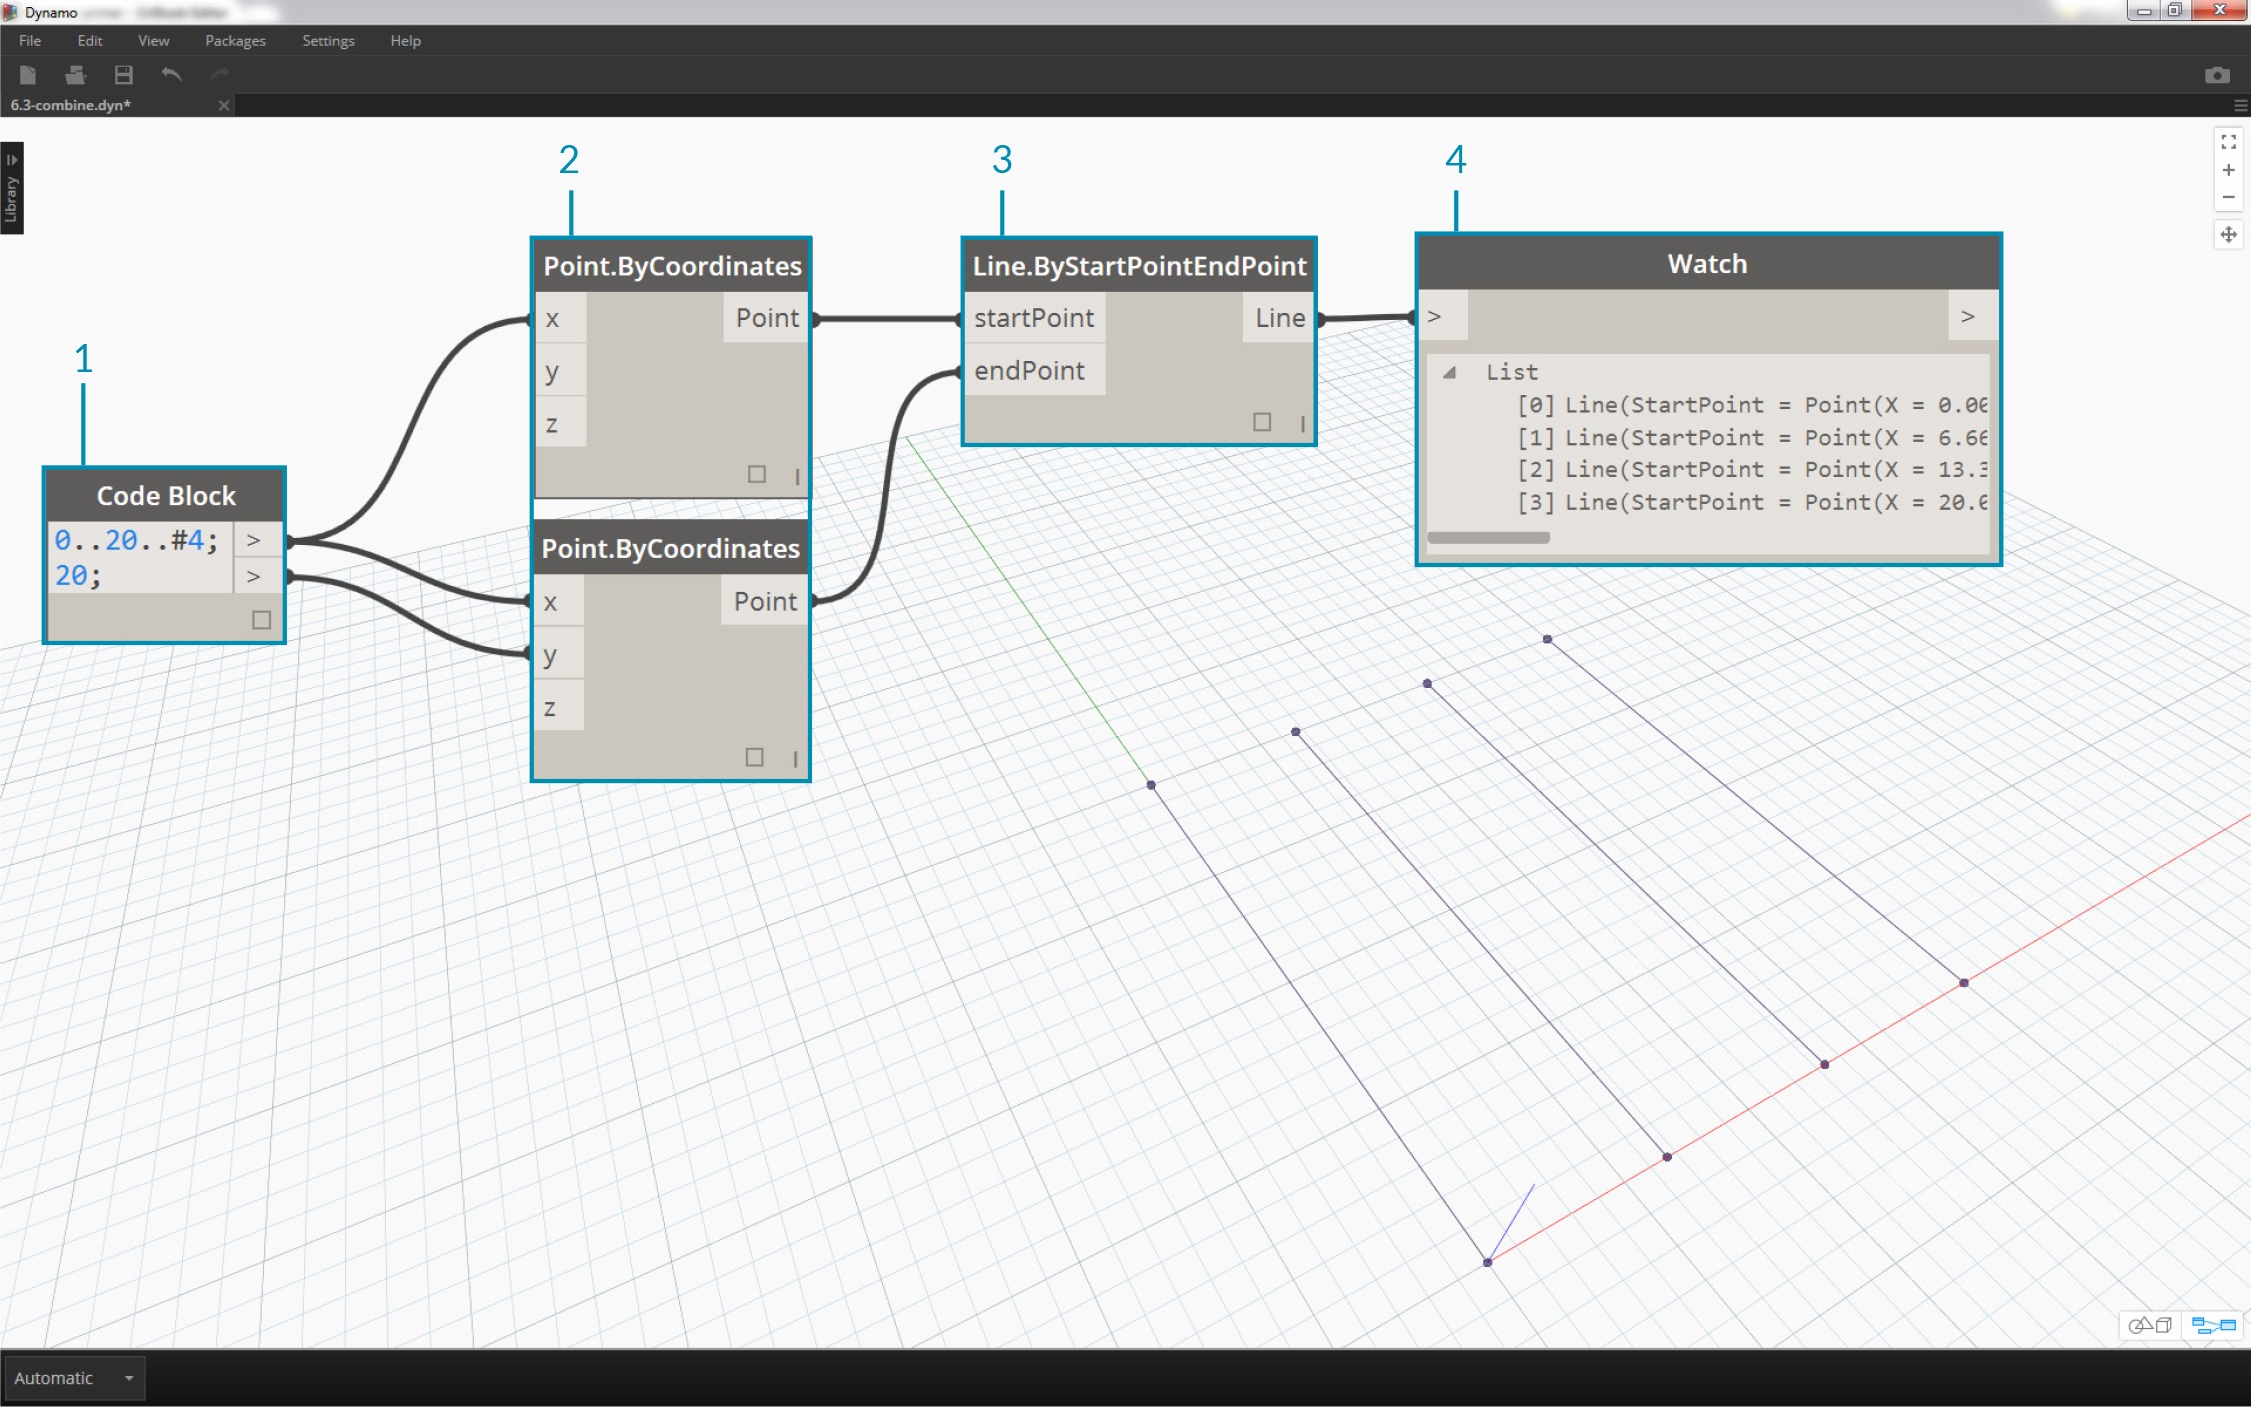Collapse the Watch node List tree
2251x1407 pixels.
coord(1449,372)
